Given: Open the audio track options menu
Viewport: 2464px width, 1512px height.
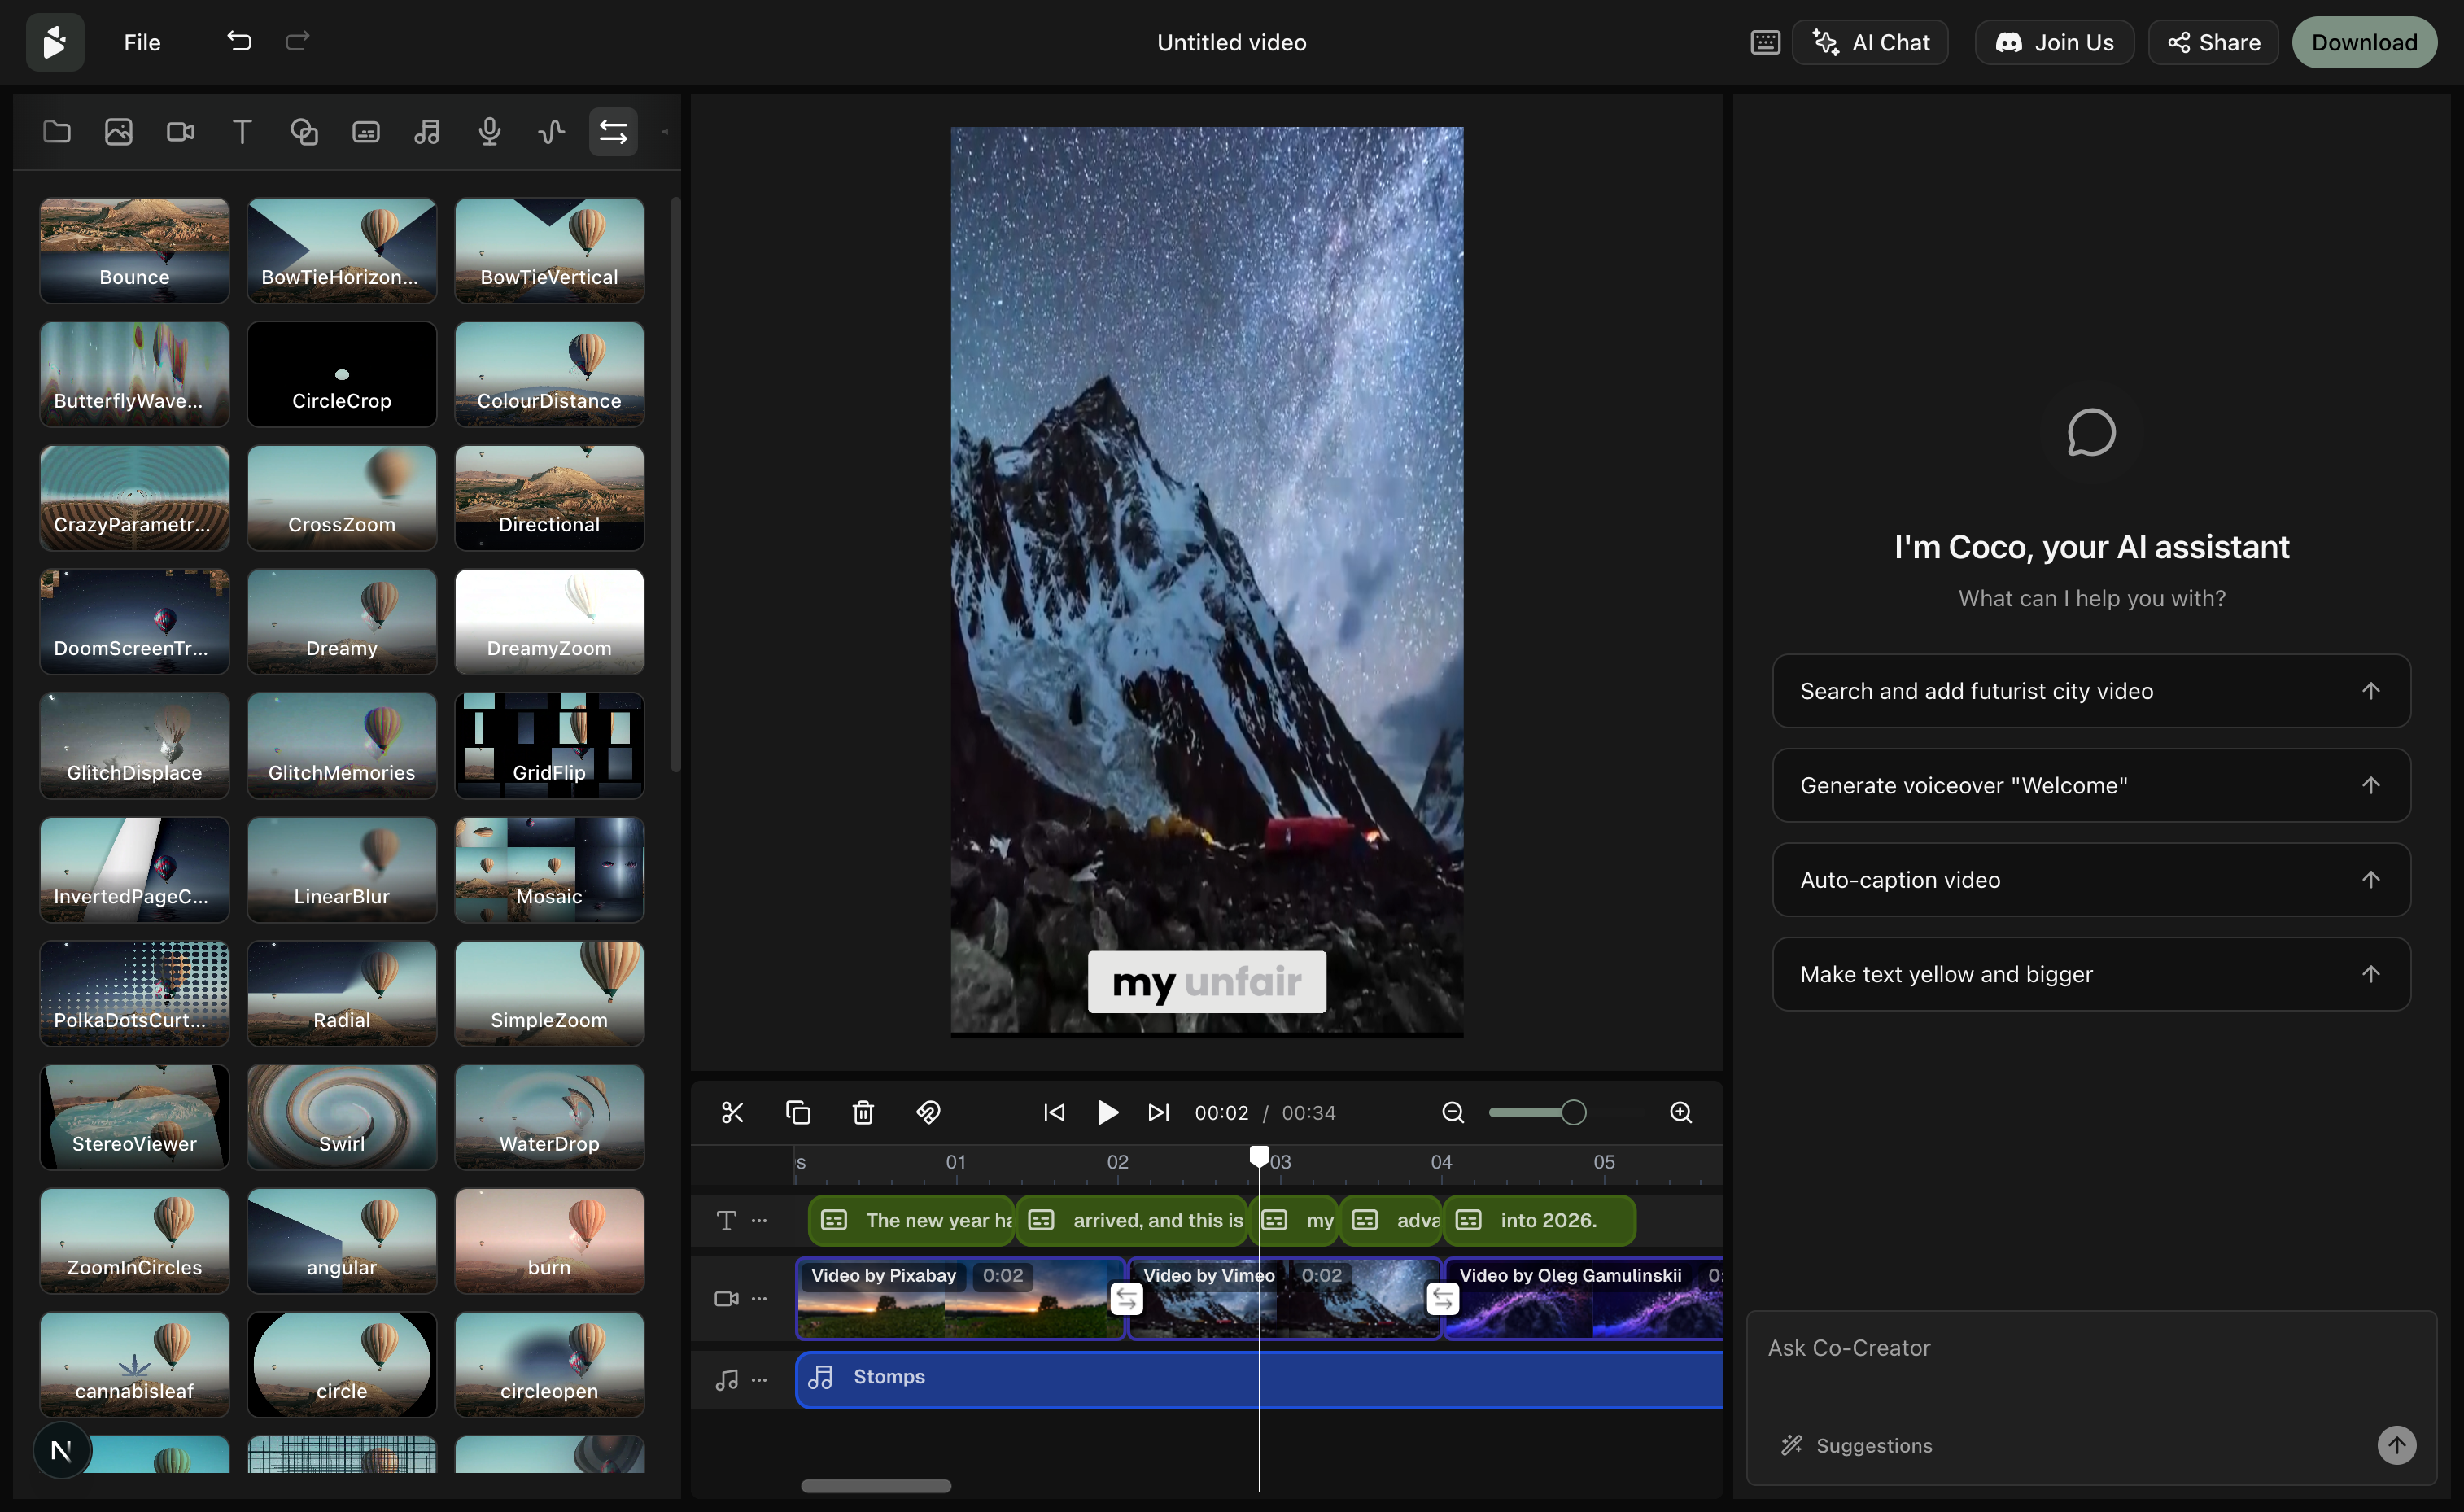Looking at the screenshot, I should [x=759, y=1379].
